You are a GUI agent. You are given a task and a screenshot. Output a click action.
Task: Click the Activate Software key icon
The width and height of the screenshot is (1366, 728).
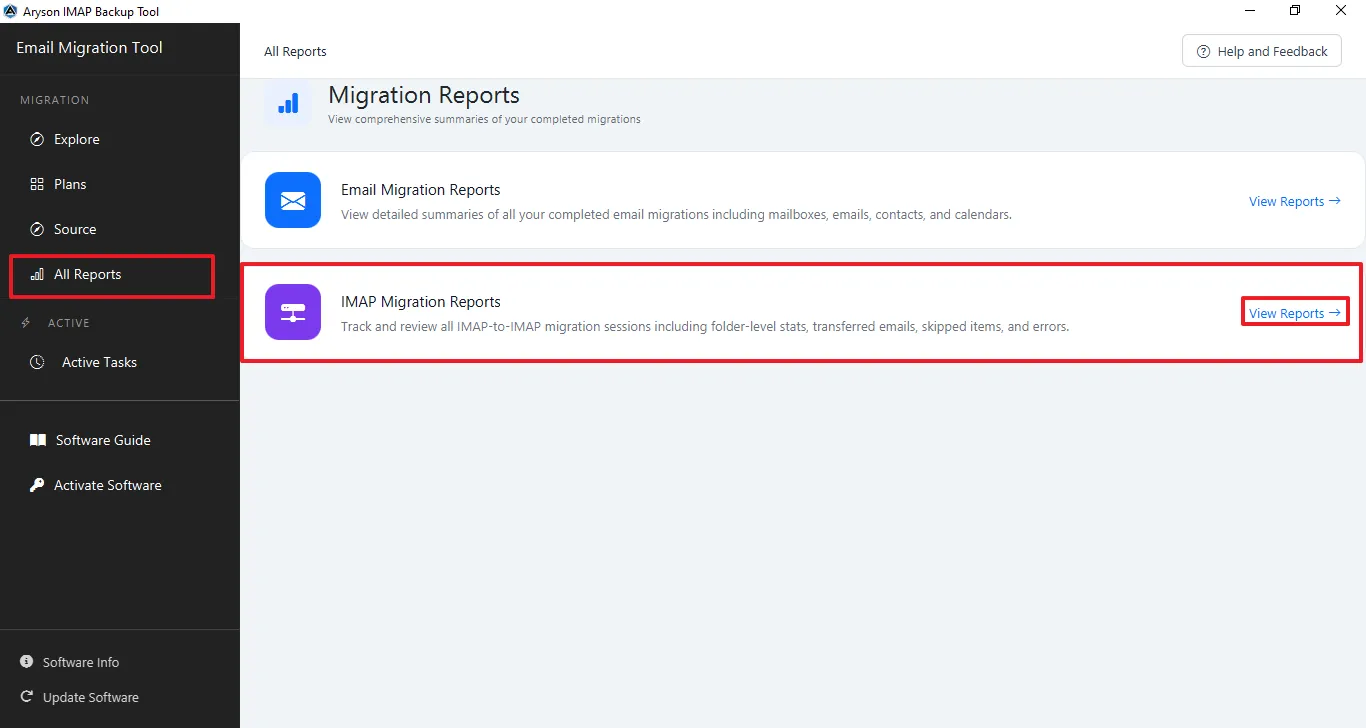click(x=37, y=485)
